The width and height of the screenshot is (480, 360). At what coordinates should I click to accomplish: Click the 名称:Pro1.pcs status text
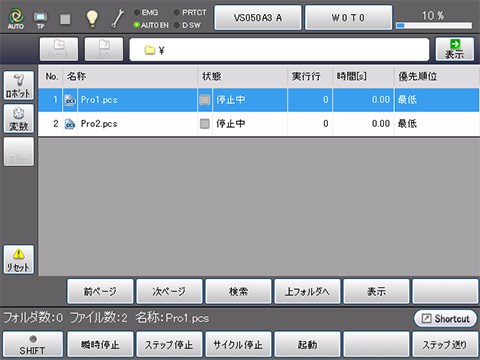[x=172, y=318]
